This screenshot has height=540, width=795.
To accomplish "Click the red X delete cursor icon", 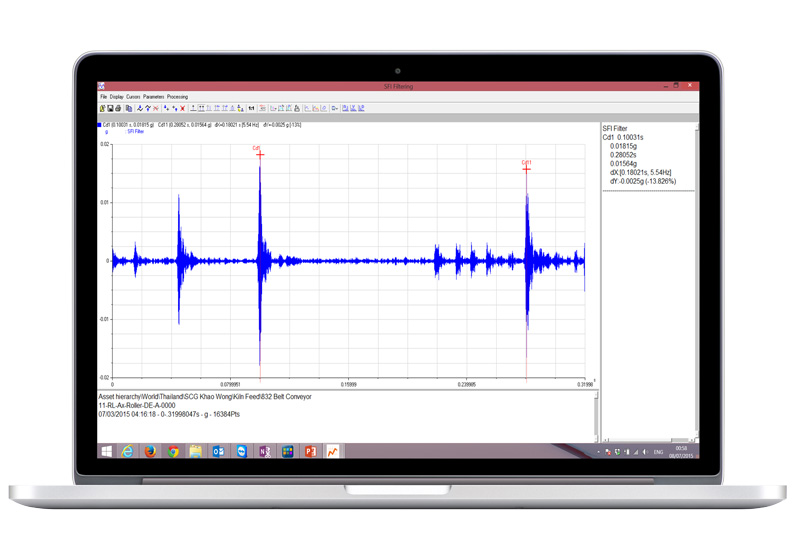I will pos(183,108).
